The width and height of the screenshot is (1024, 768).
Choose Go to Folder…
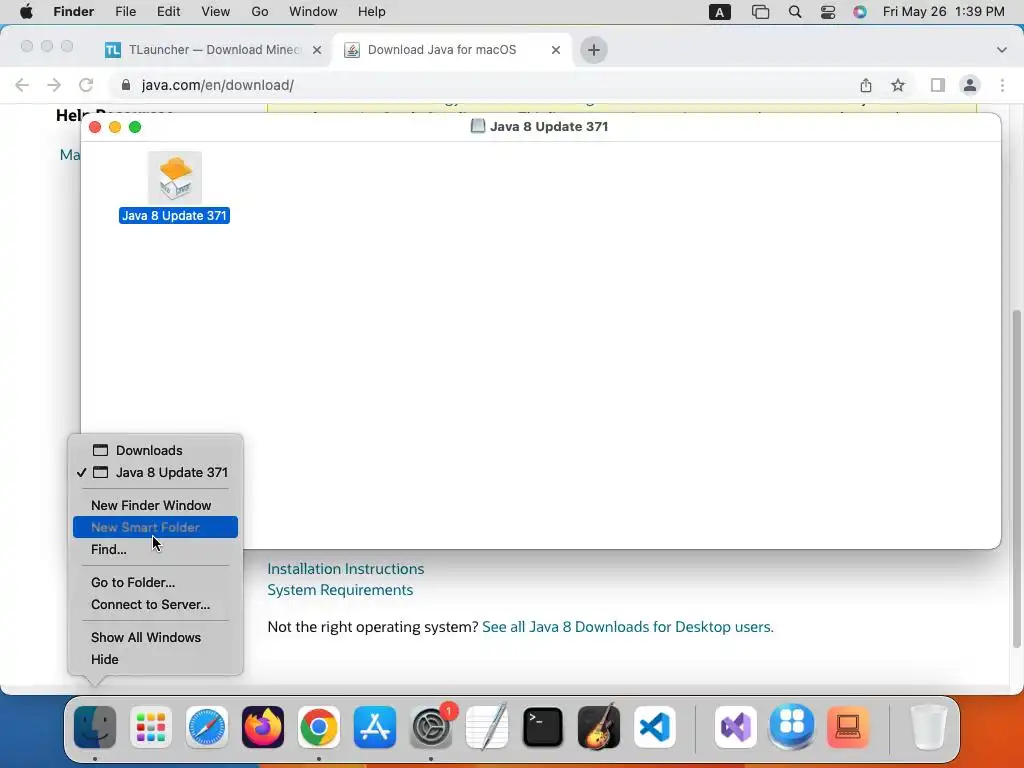155,583
